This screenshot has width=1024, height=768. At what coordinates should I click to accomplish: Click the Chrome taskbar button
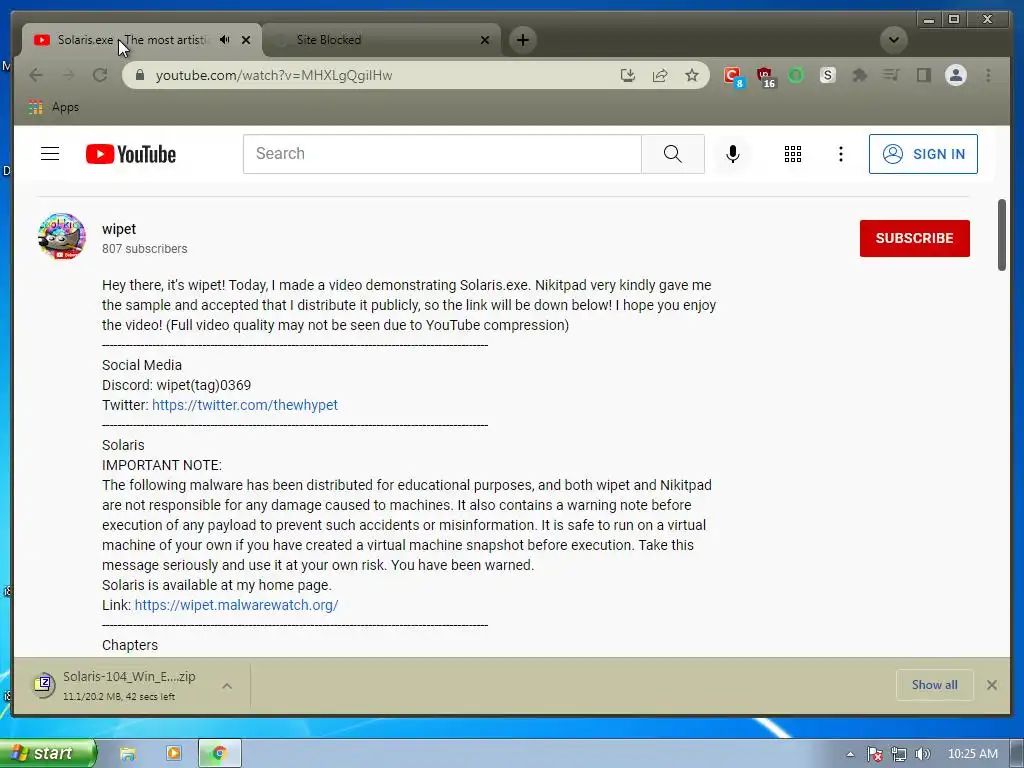coord(220,754)
